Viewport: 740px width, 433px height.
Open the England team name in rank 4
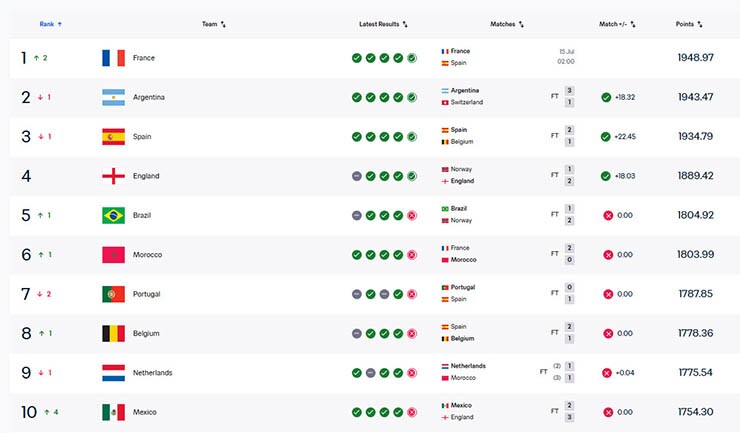tap(146, 176)
